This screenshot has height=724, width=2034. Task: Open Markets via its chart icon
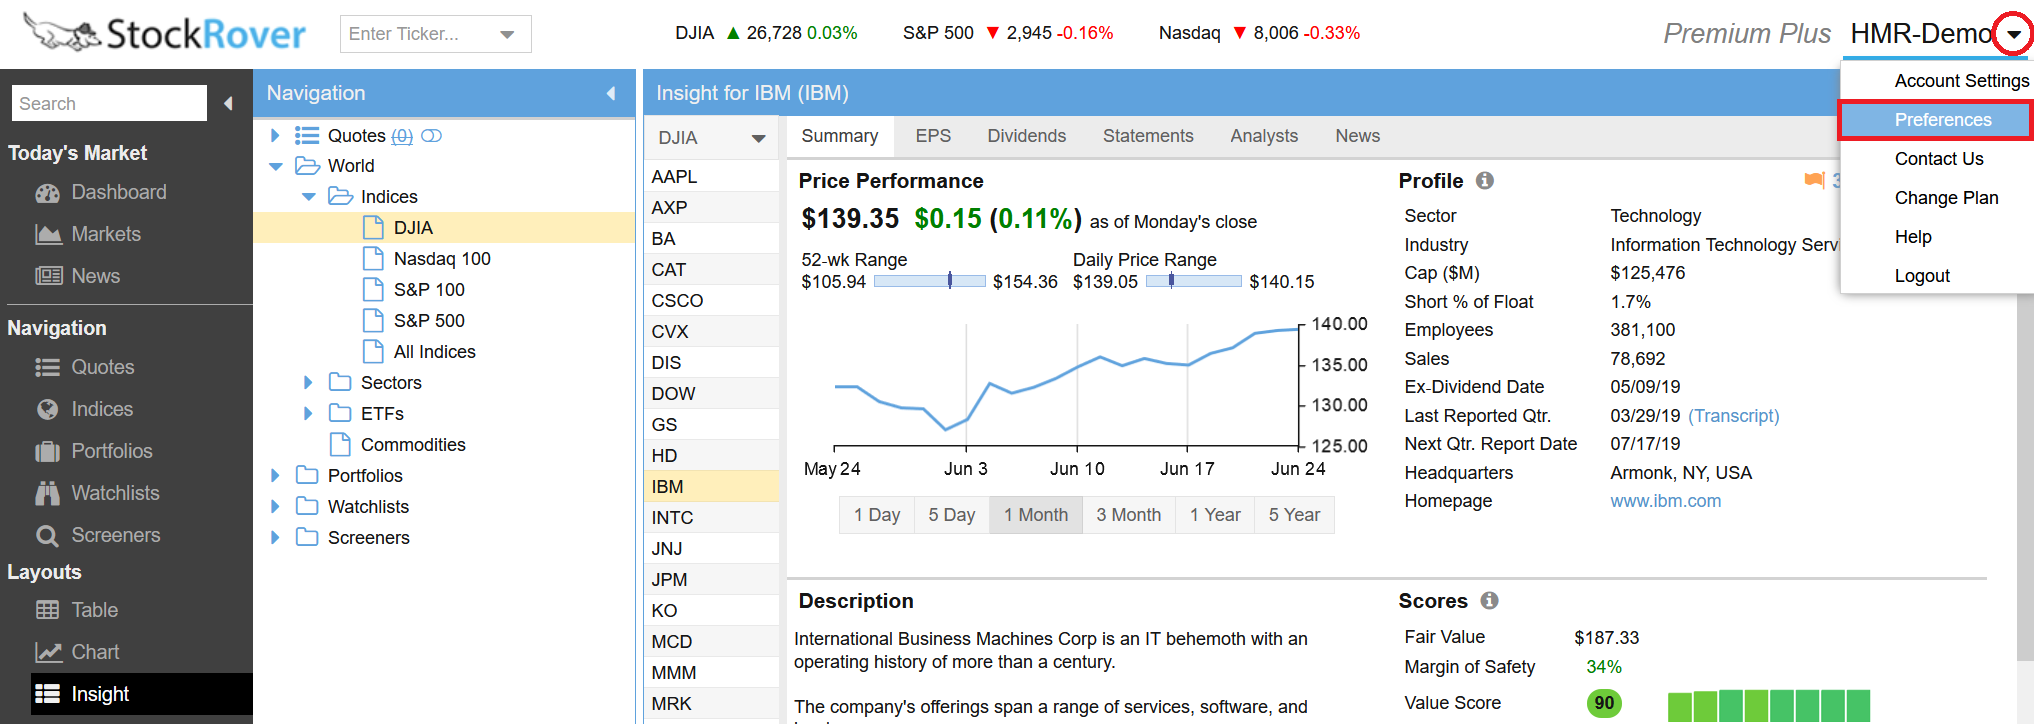point(47,235)
